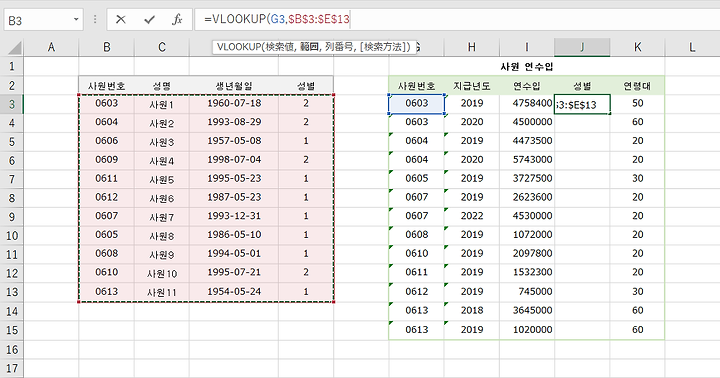
Task: Click cell D13 with 1954-05-24
Action: click(234, 292)
